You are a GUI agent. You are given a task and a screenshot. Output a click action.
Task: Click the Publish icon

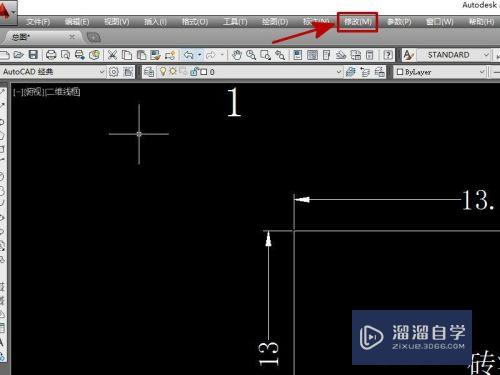[x=80, y=55]
